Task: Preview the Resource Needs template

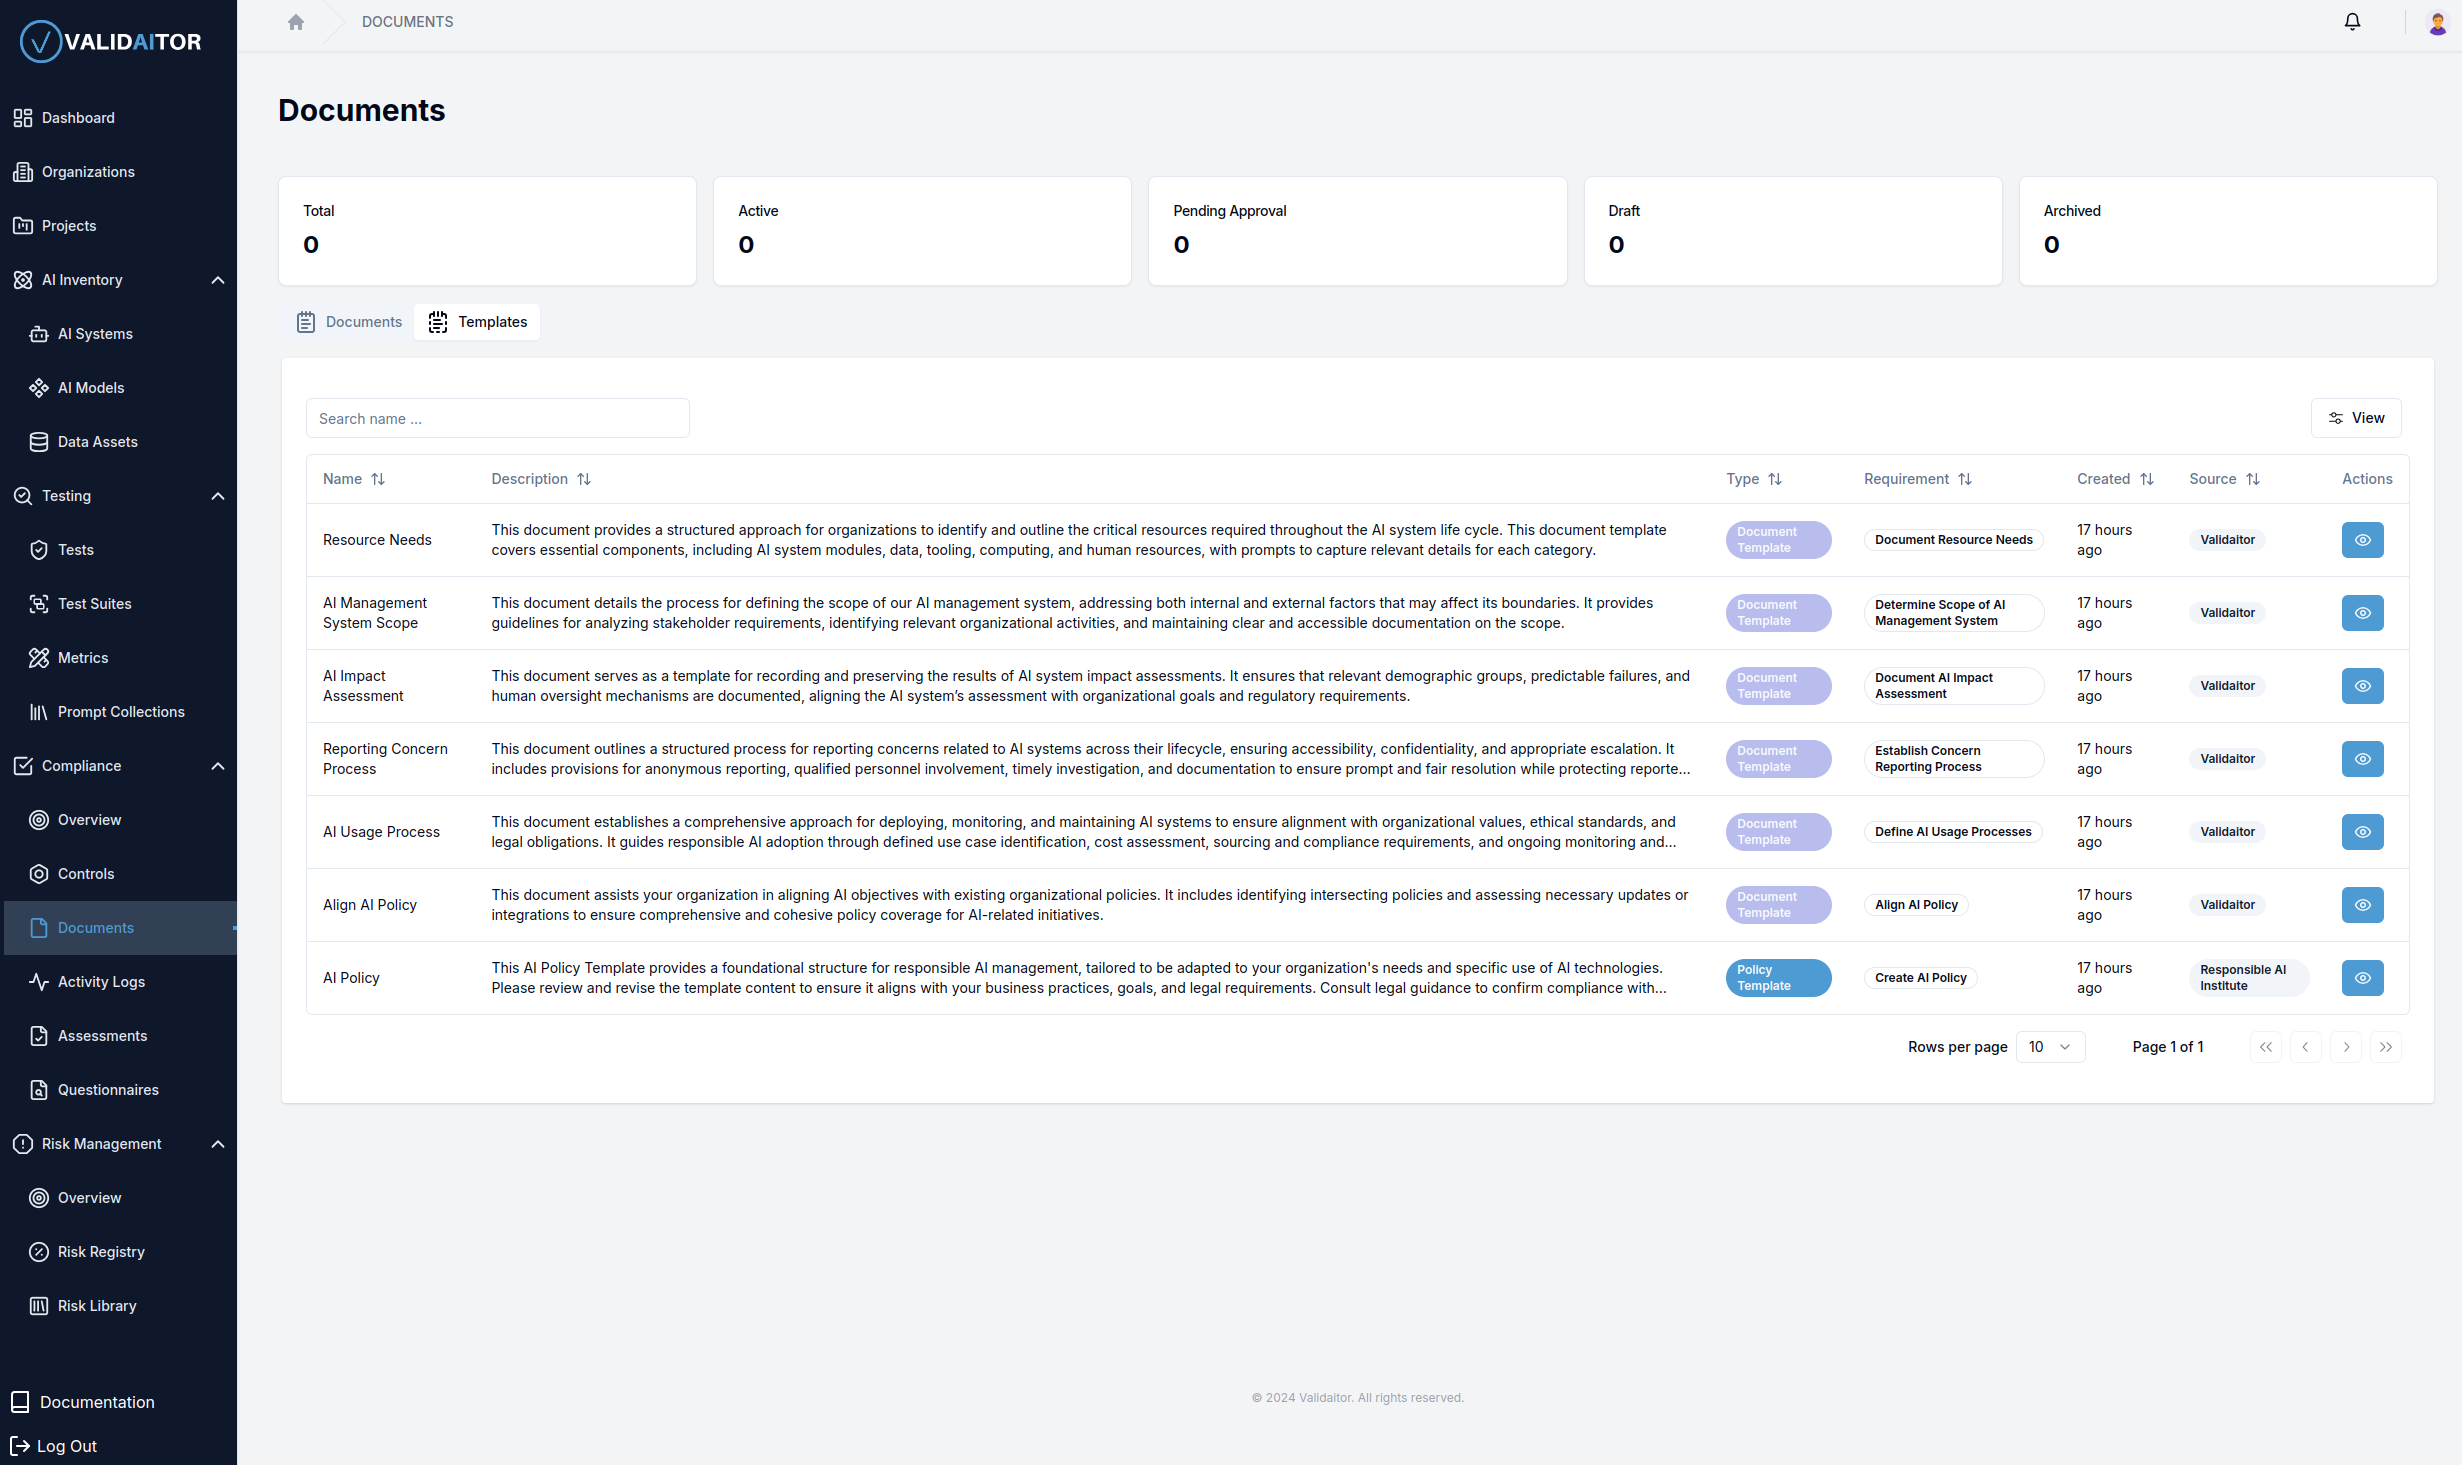Action: [2361, 539]
